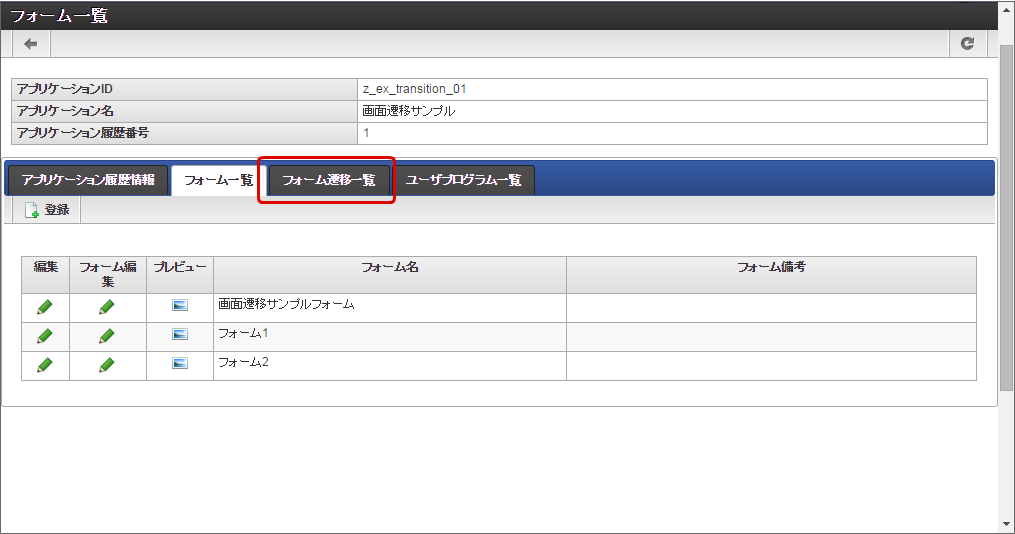The width and height of the screenshot is (1015, 534).
Task: Click 編集 pencil for フォーム1 row
Action: 45,336
